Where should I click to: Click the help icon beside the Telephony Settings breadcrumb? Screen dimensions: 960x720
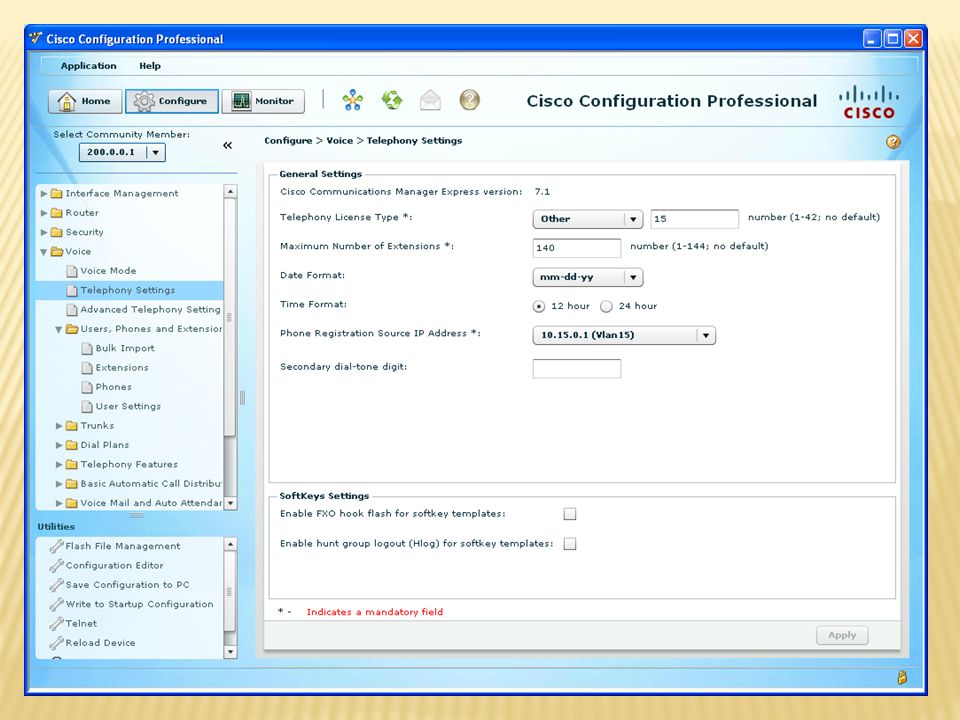[893, 142]
